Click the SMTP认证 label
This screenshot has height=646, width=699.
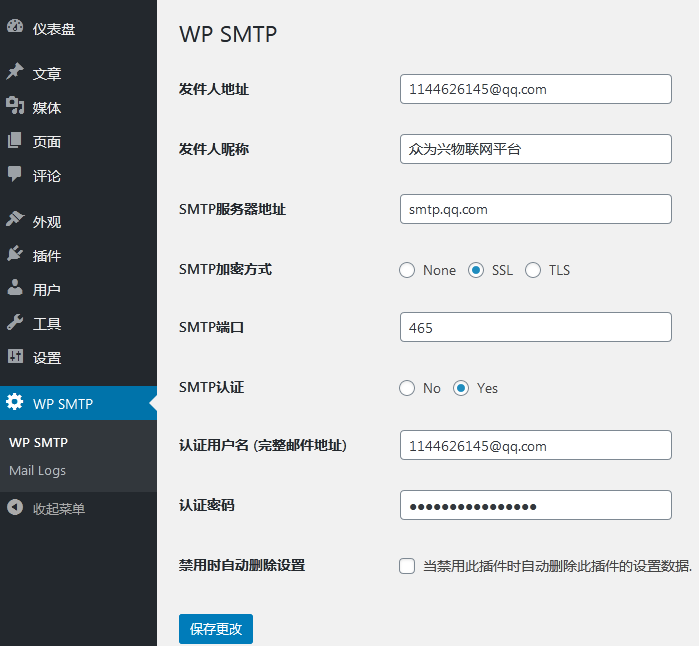click(x=211, y=387)
